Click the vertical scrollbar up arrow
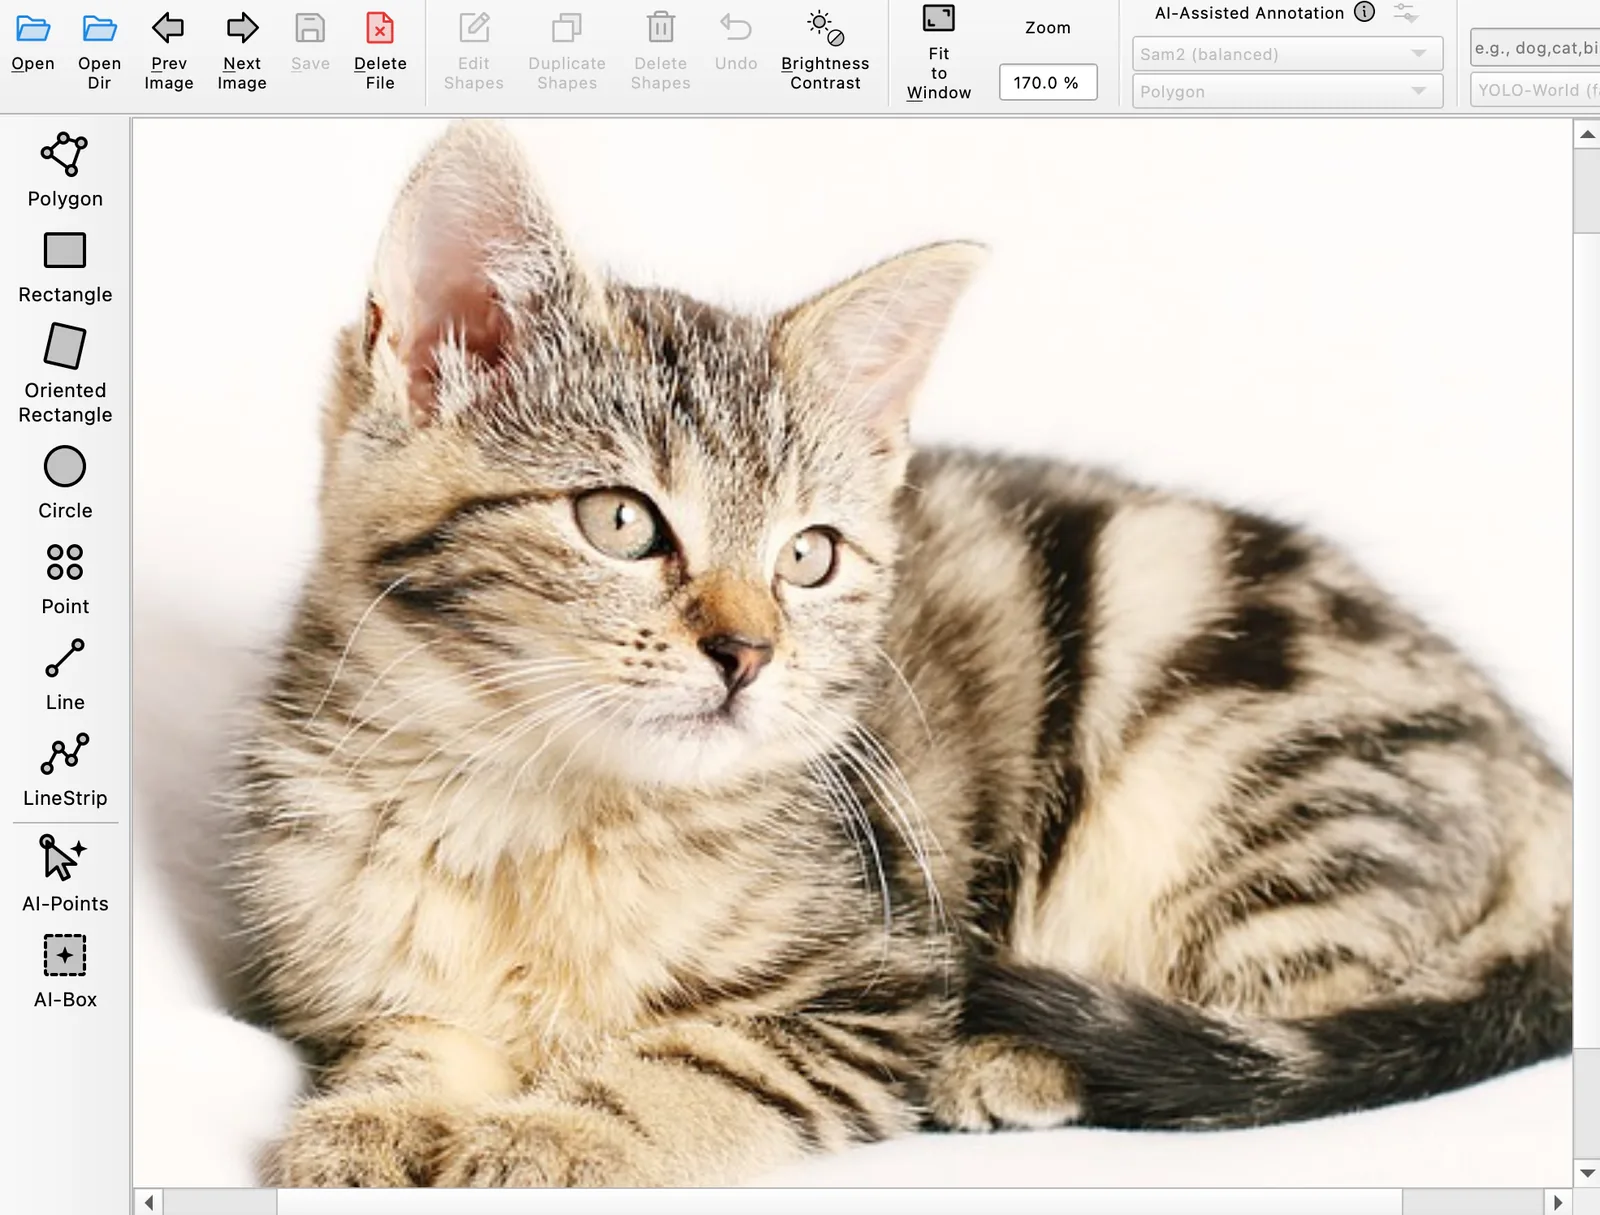The height and width of the screenshot is (1215, 1600). [x=1587, y=134]
